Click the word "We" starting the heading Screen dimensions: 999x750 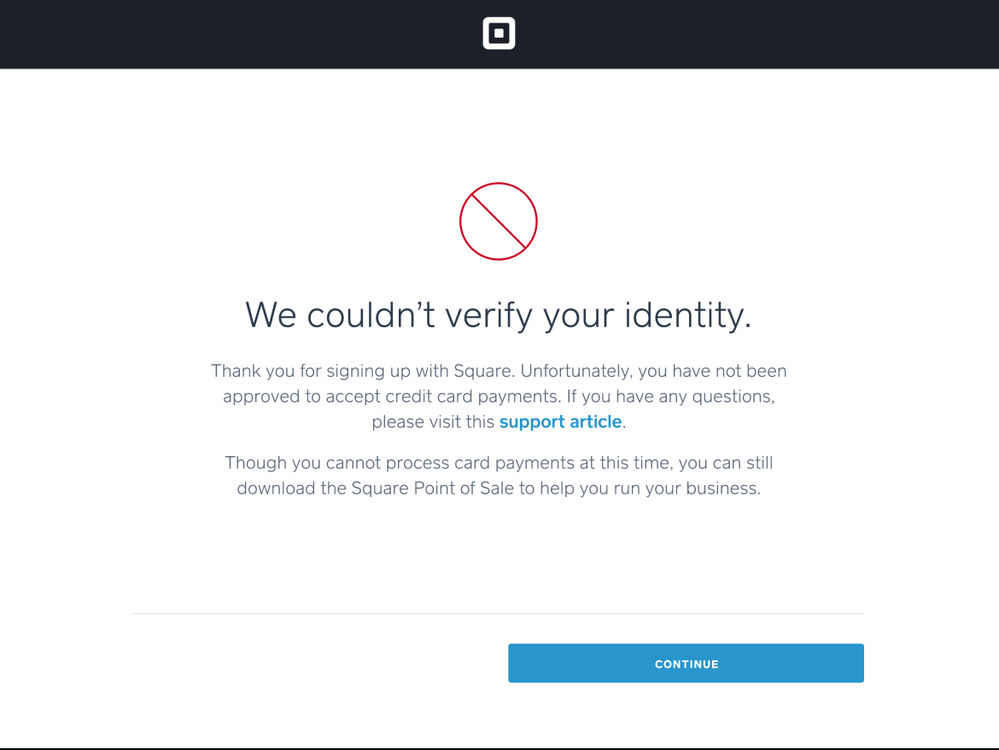click(x=271, y=315)
